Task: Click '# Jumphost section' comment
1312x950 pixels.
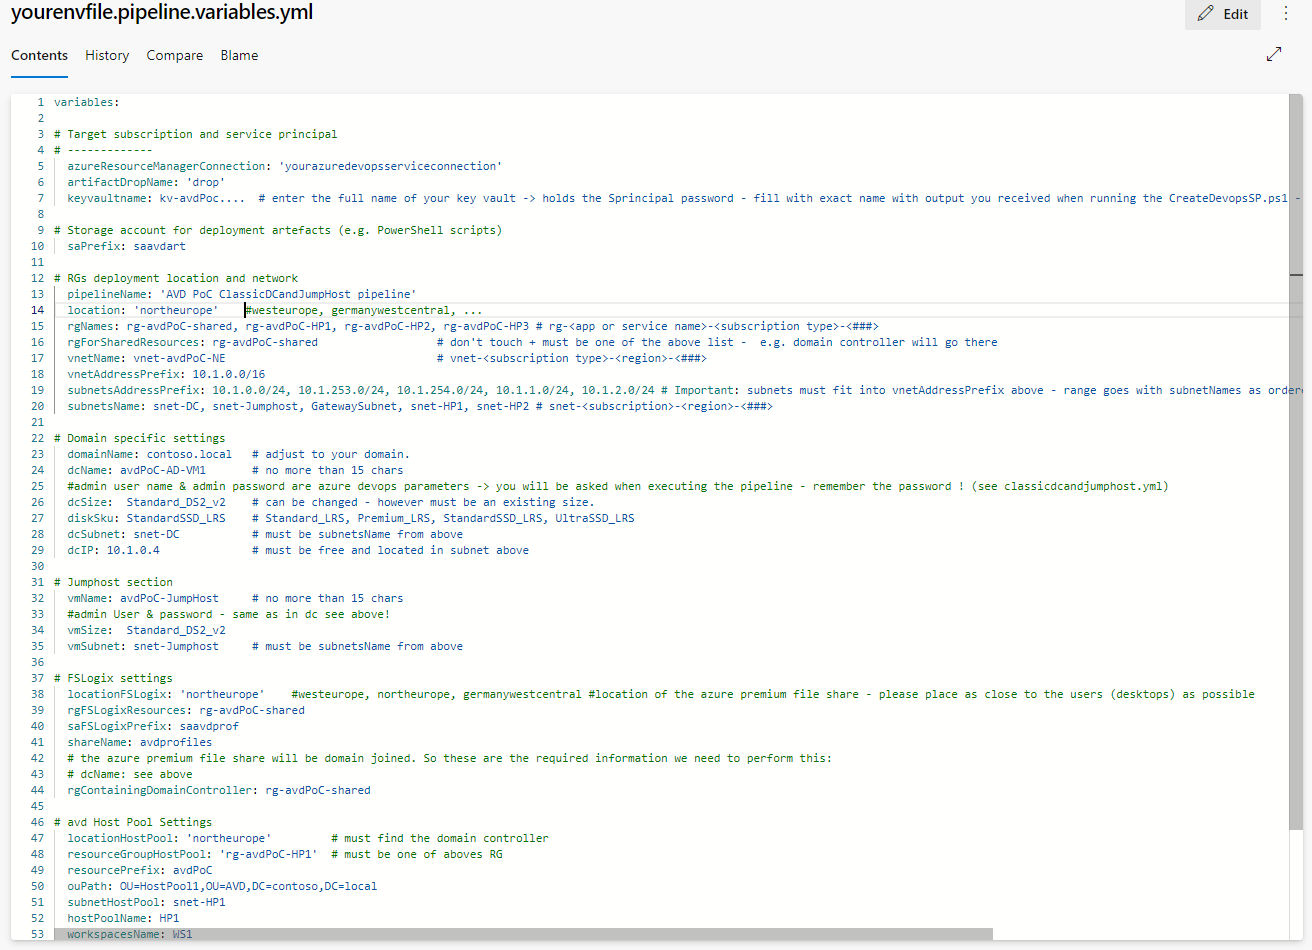Action: pyautogui.click(x=113, y=582)
